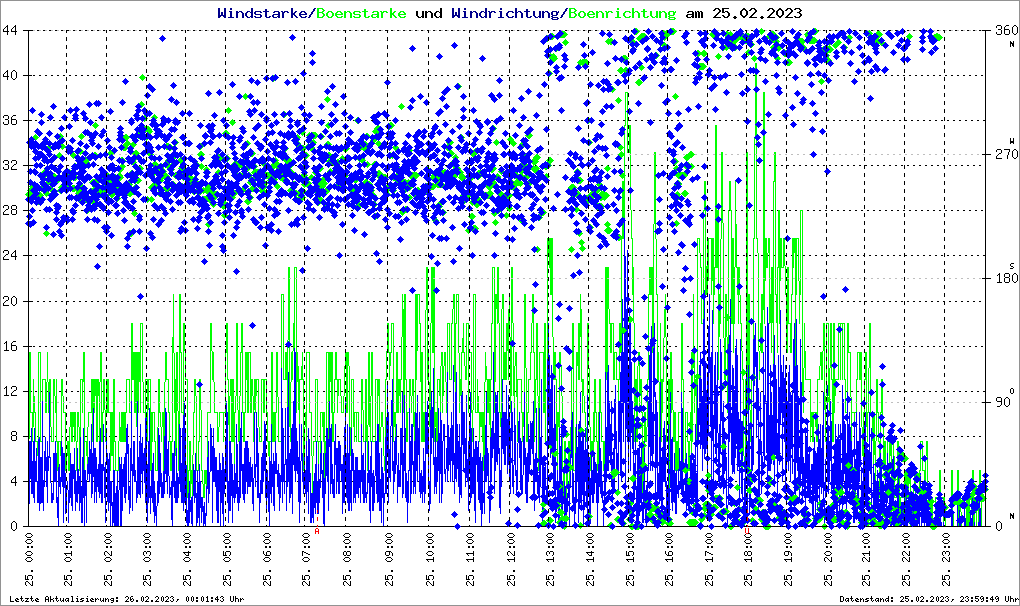Image resolution: width=1020 pixels, height=606 pixels.
Task: Click the wind speed axis value "24"
Action: 10,256
